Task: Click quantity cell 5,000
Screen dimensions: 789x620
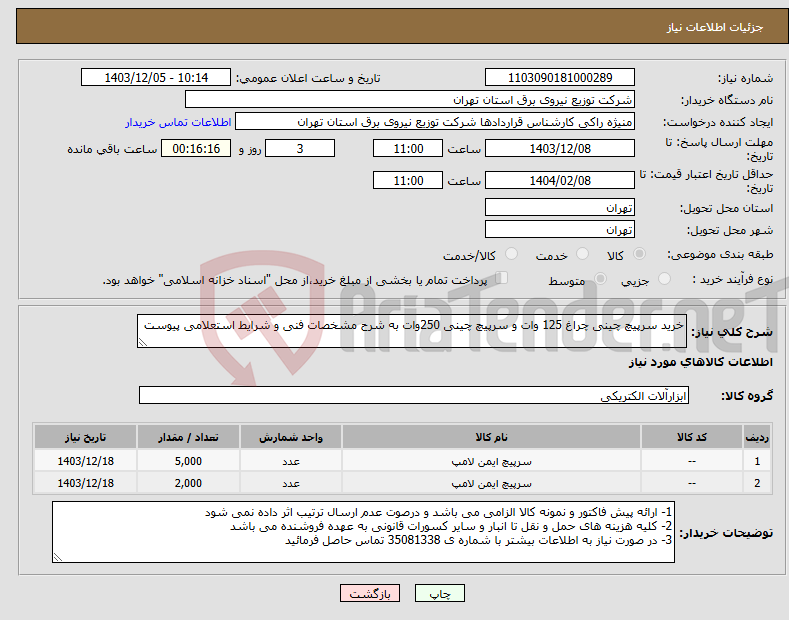Action: point(188,461)
